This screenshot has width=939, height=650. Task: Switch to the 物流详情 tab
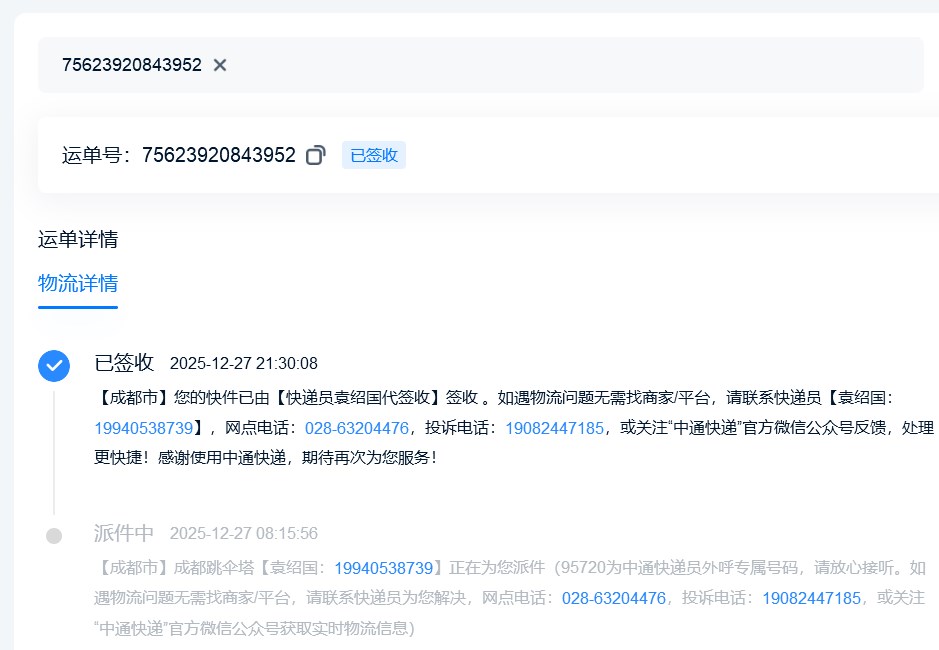tap(78, 283)
